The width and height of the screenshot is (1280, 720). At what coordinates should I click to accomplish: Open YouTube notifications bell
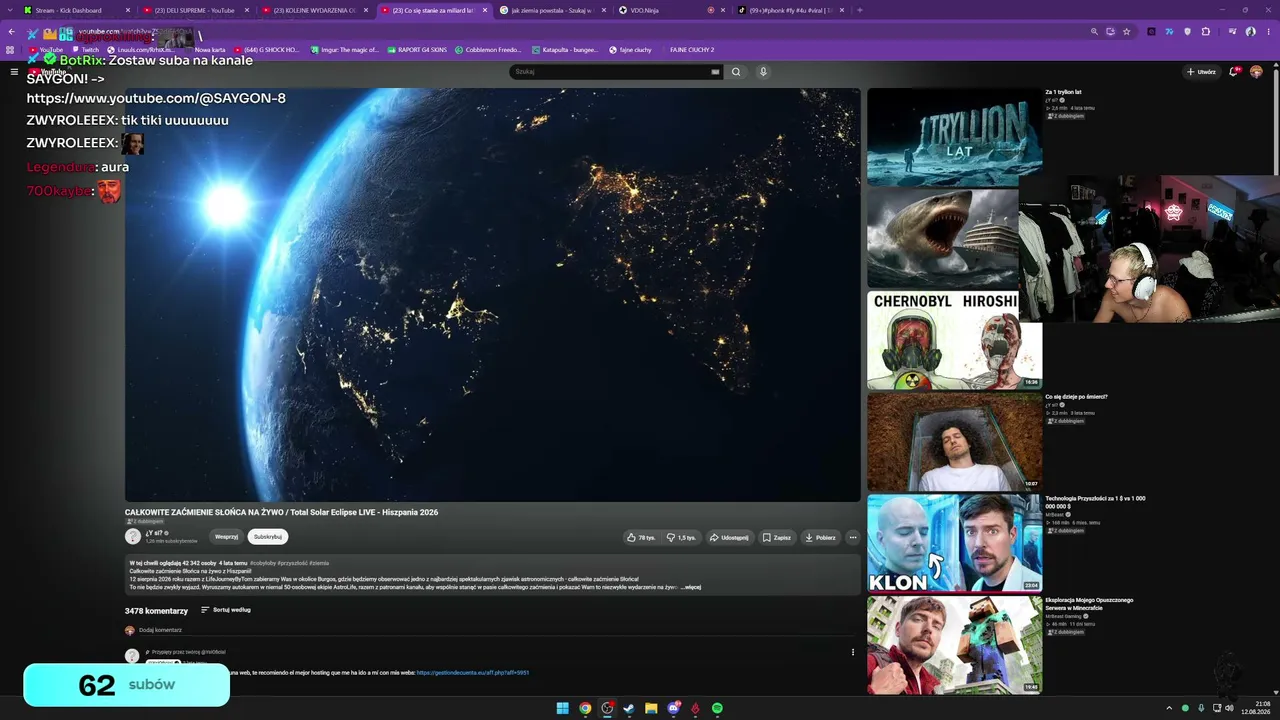pos(1234,72)
